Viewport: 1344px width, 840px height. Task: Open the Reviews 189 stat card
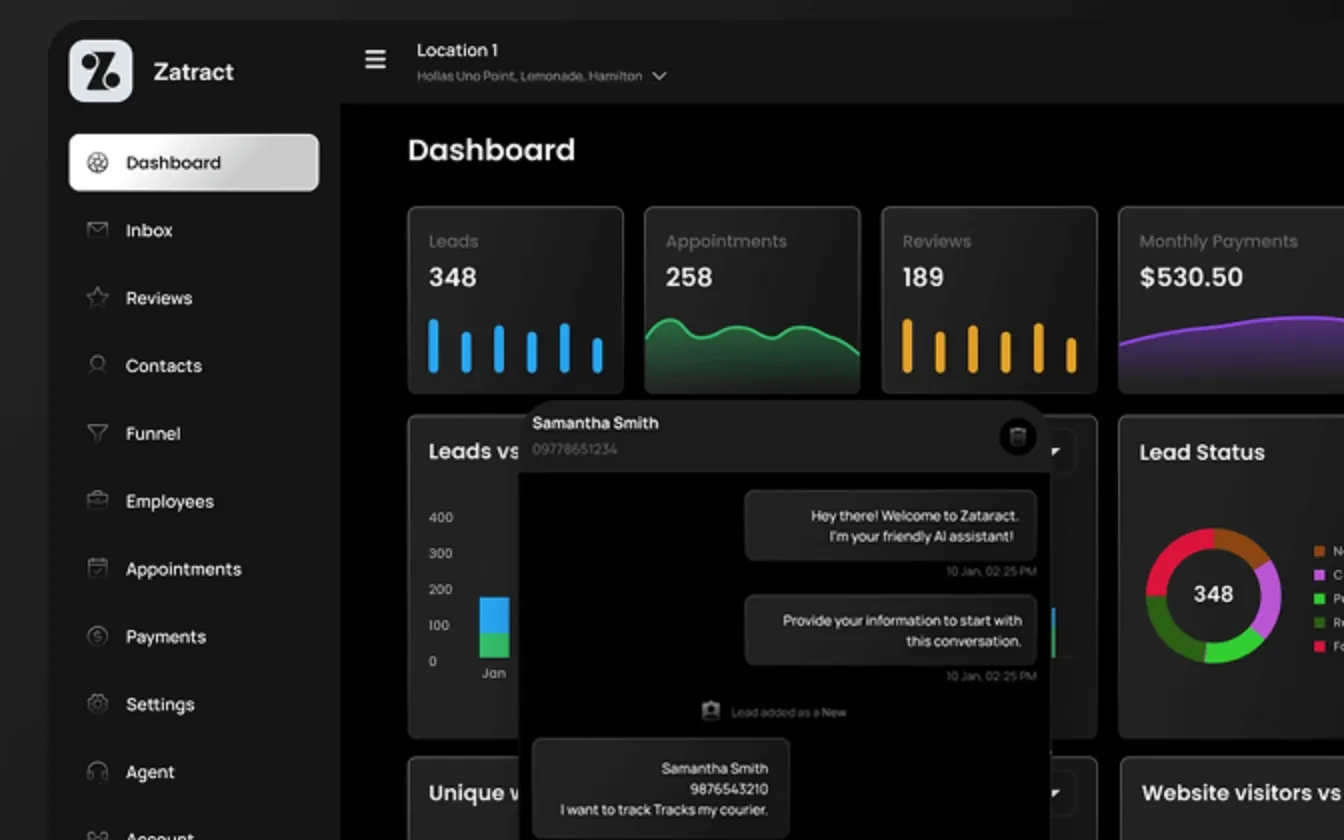pos(989,300)
